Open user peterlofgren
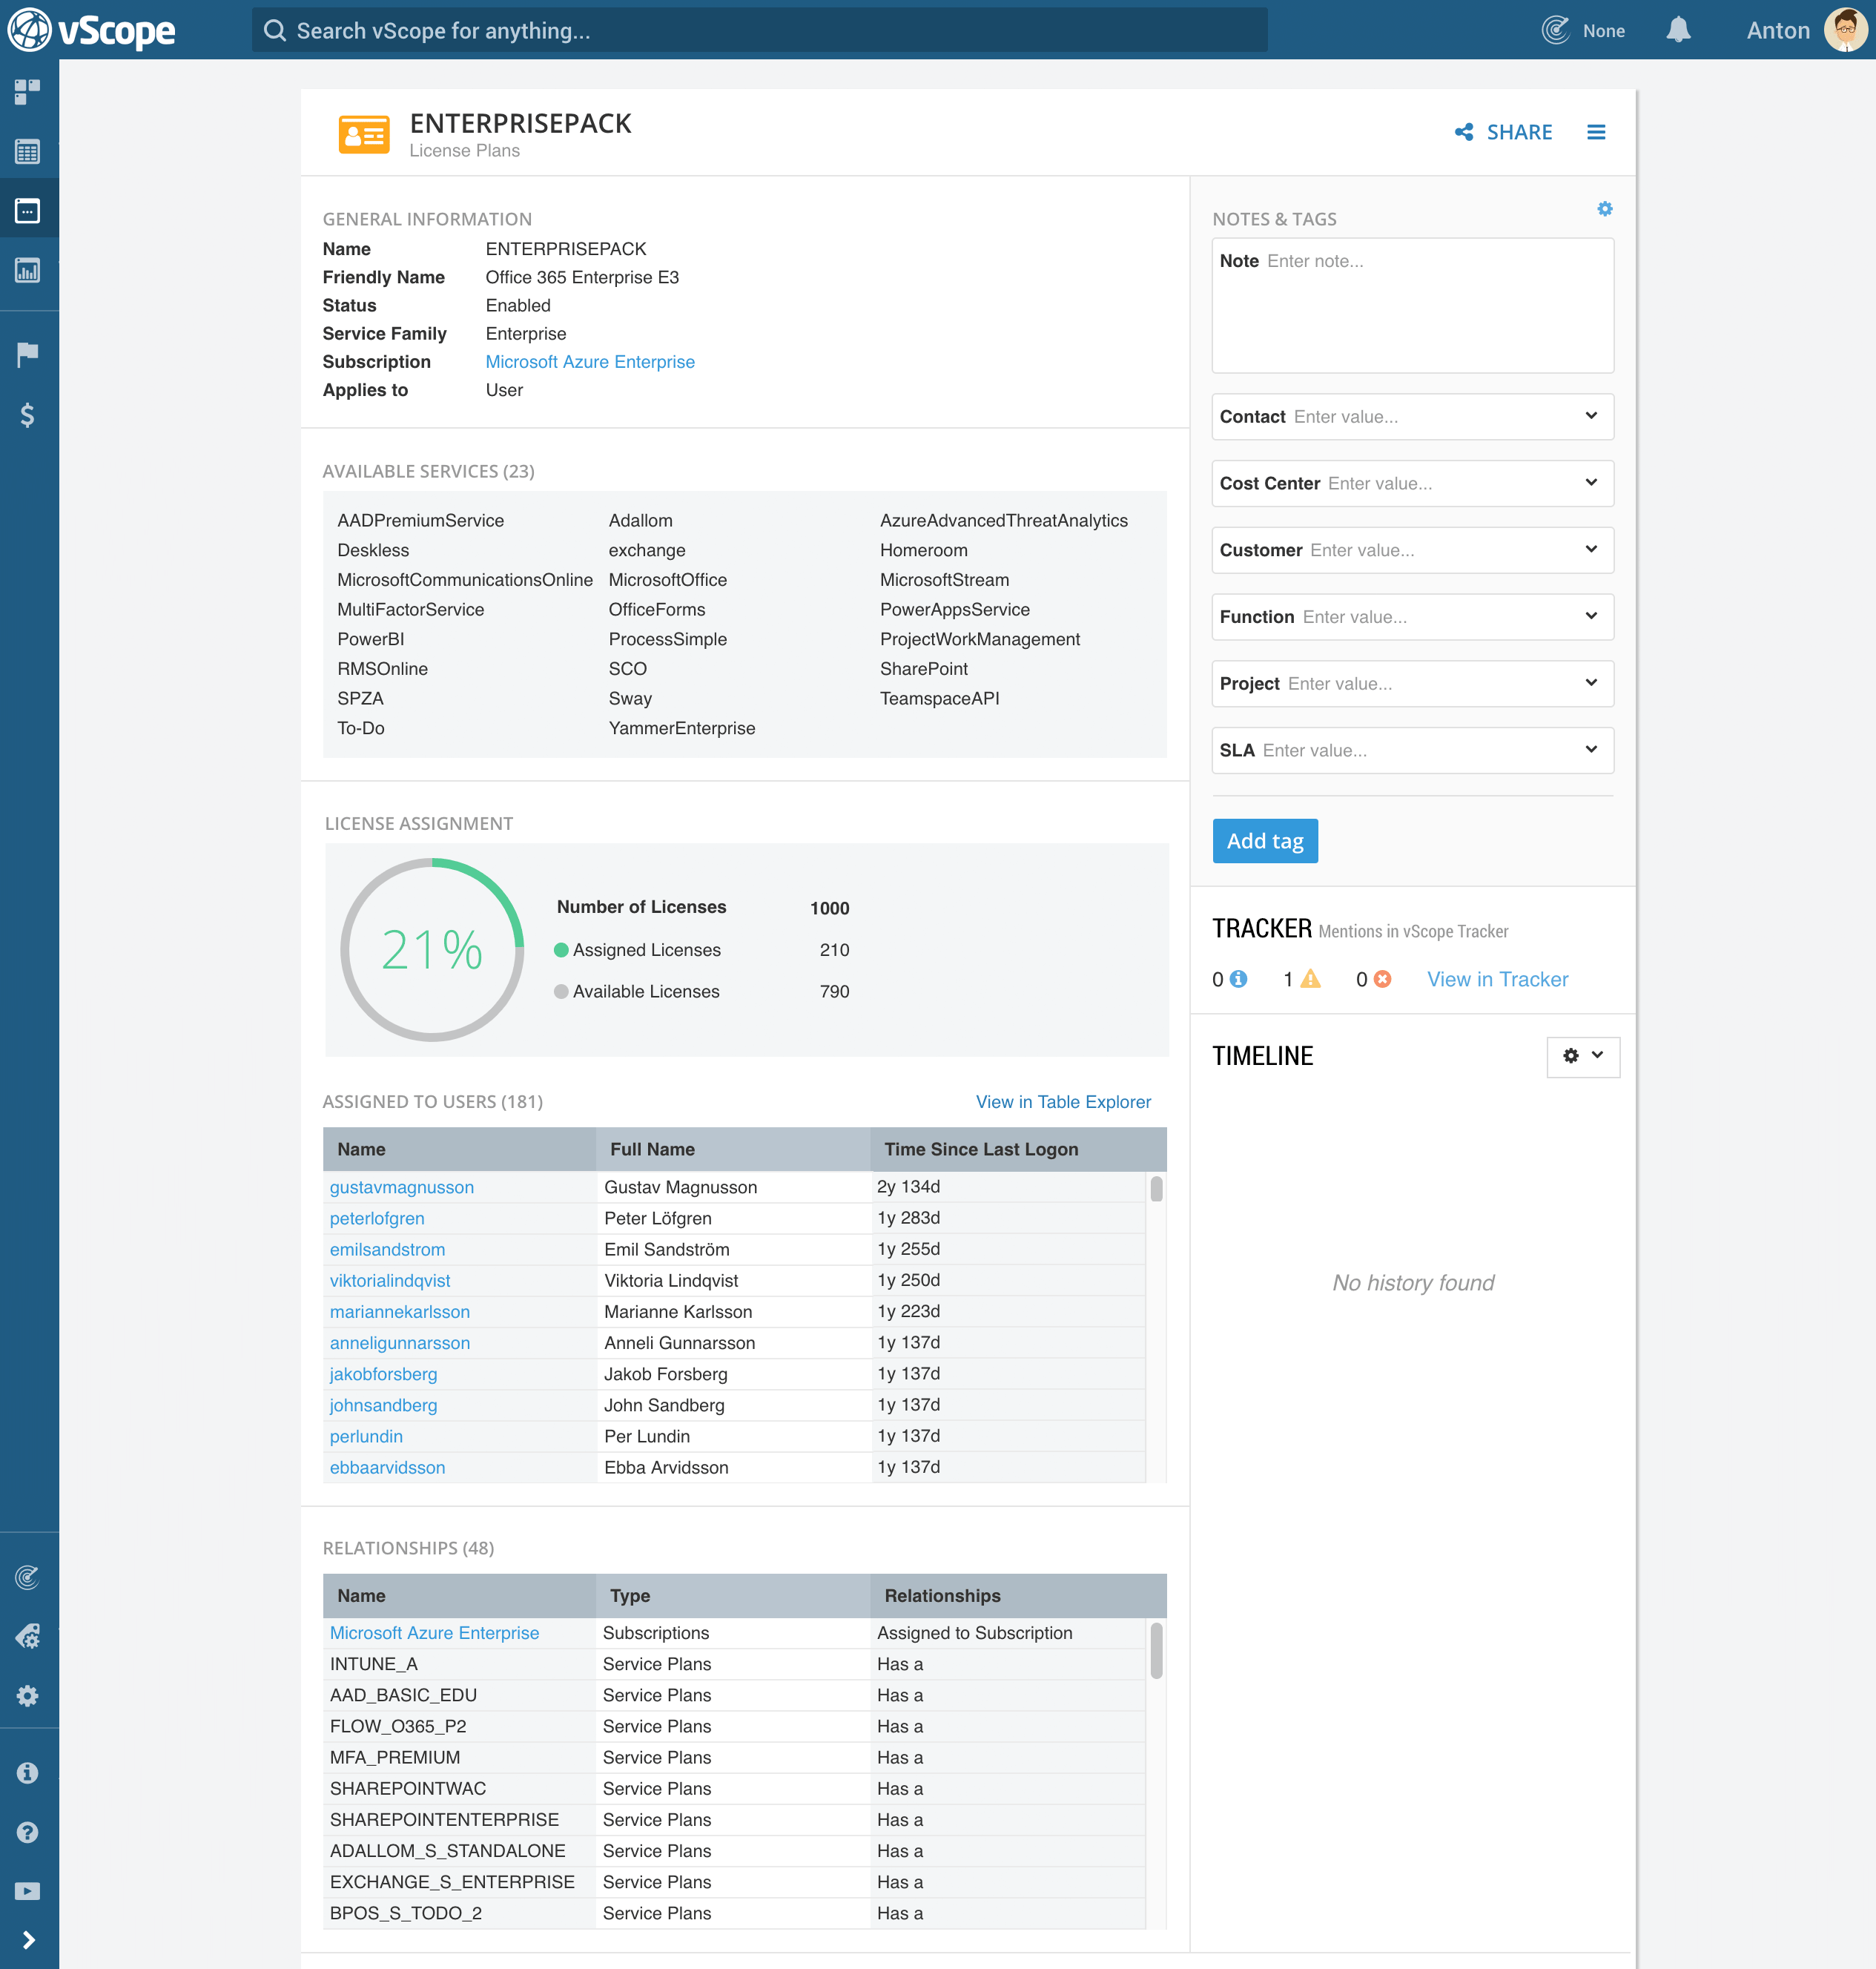This screenshot has width=1876, height=1969. click(377, 1218)
